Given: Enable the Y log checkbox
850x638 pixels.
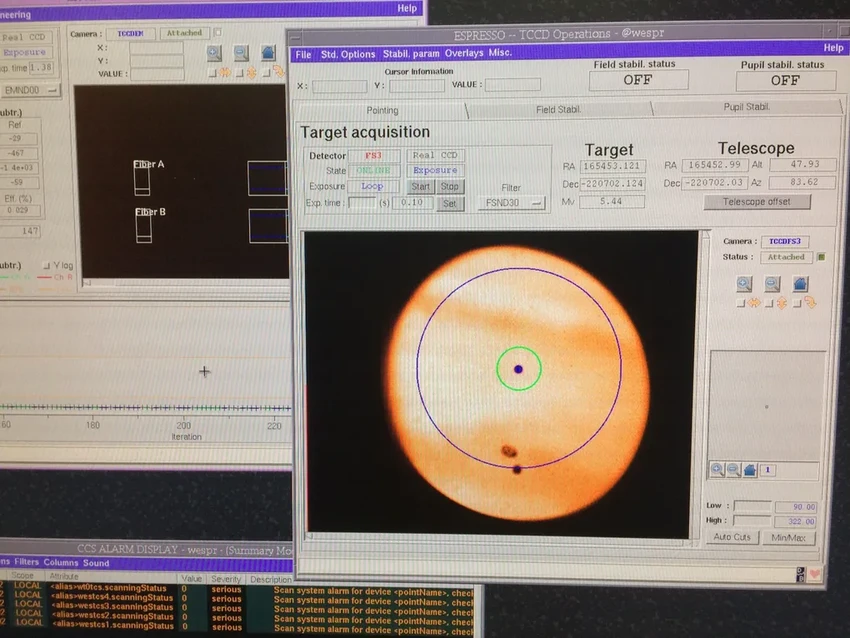Looking at the screenshot, I should click(46, 265).
